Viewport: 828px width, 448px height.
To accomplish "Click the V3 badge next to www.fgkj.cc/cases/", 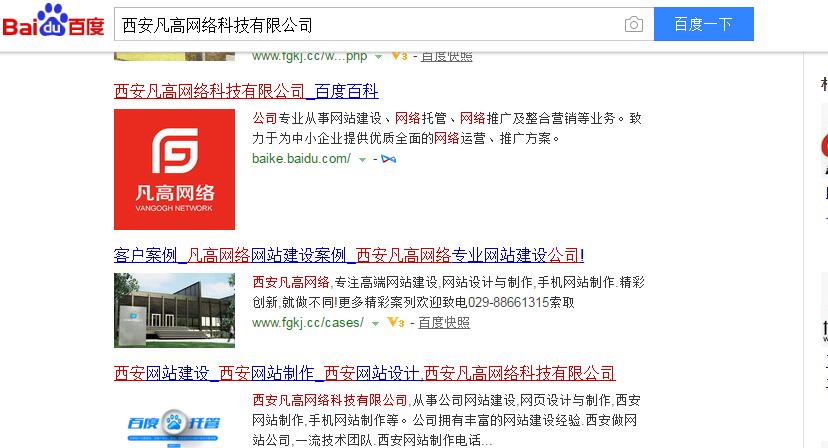I will pos(396,322).
